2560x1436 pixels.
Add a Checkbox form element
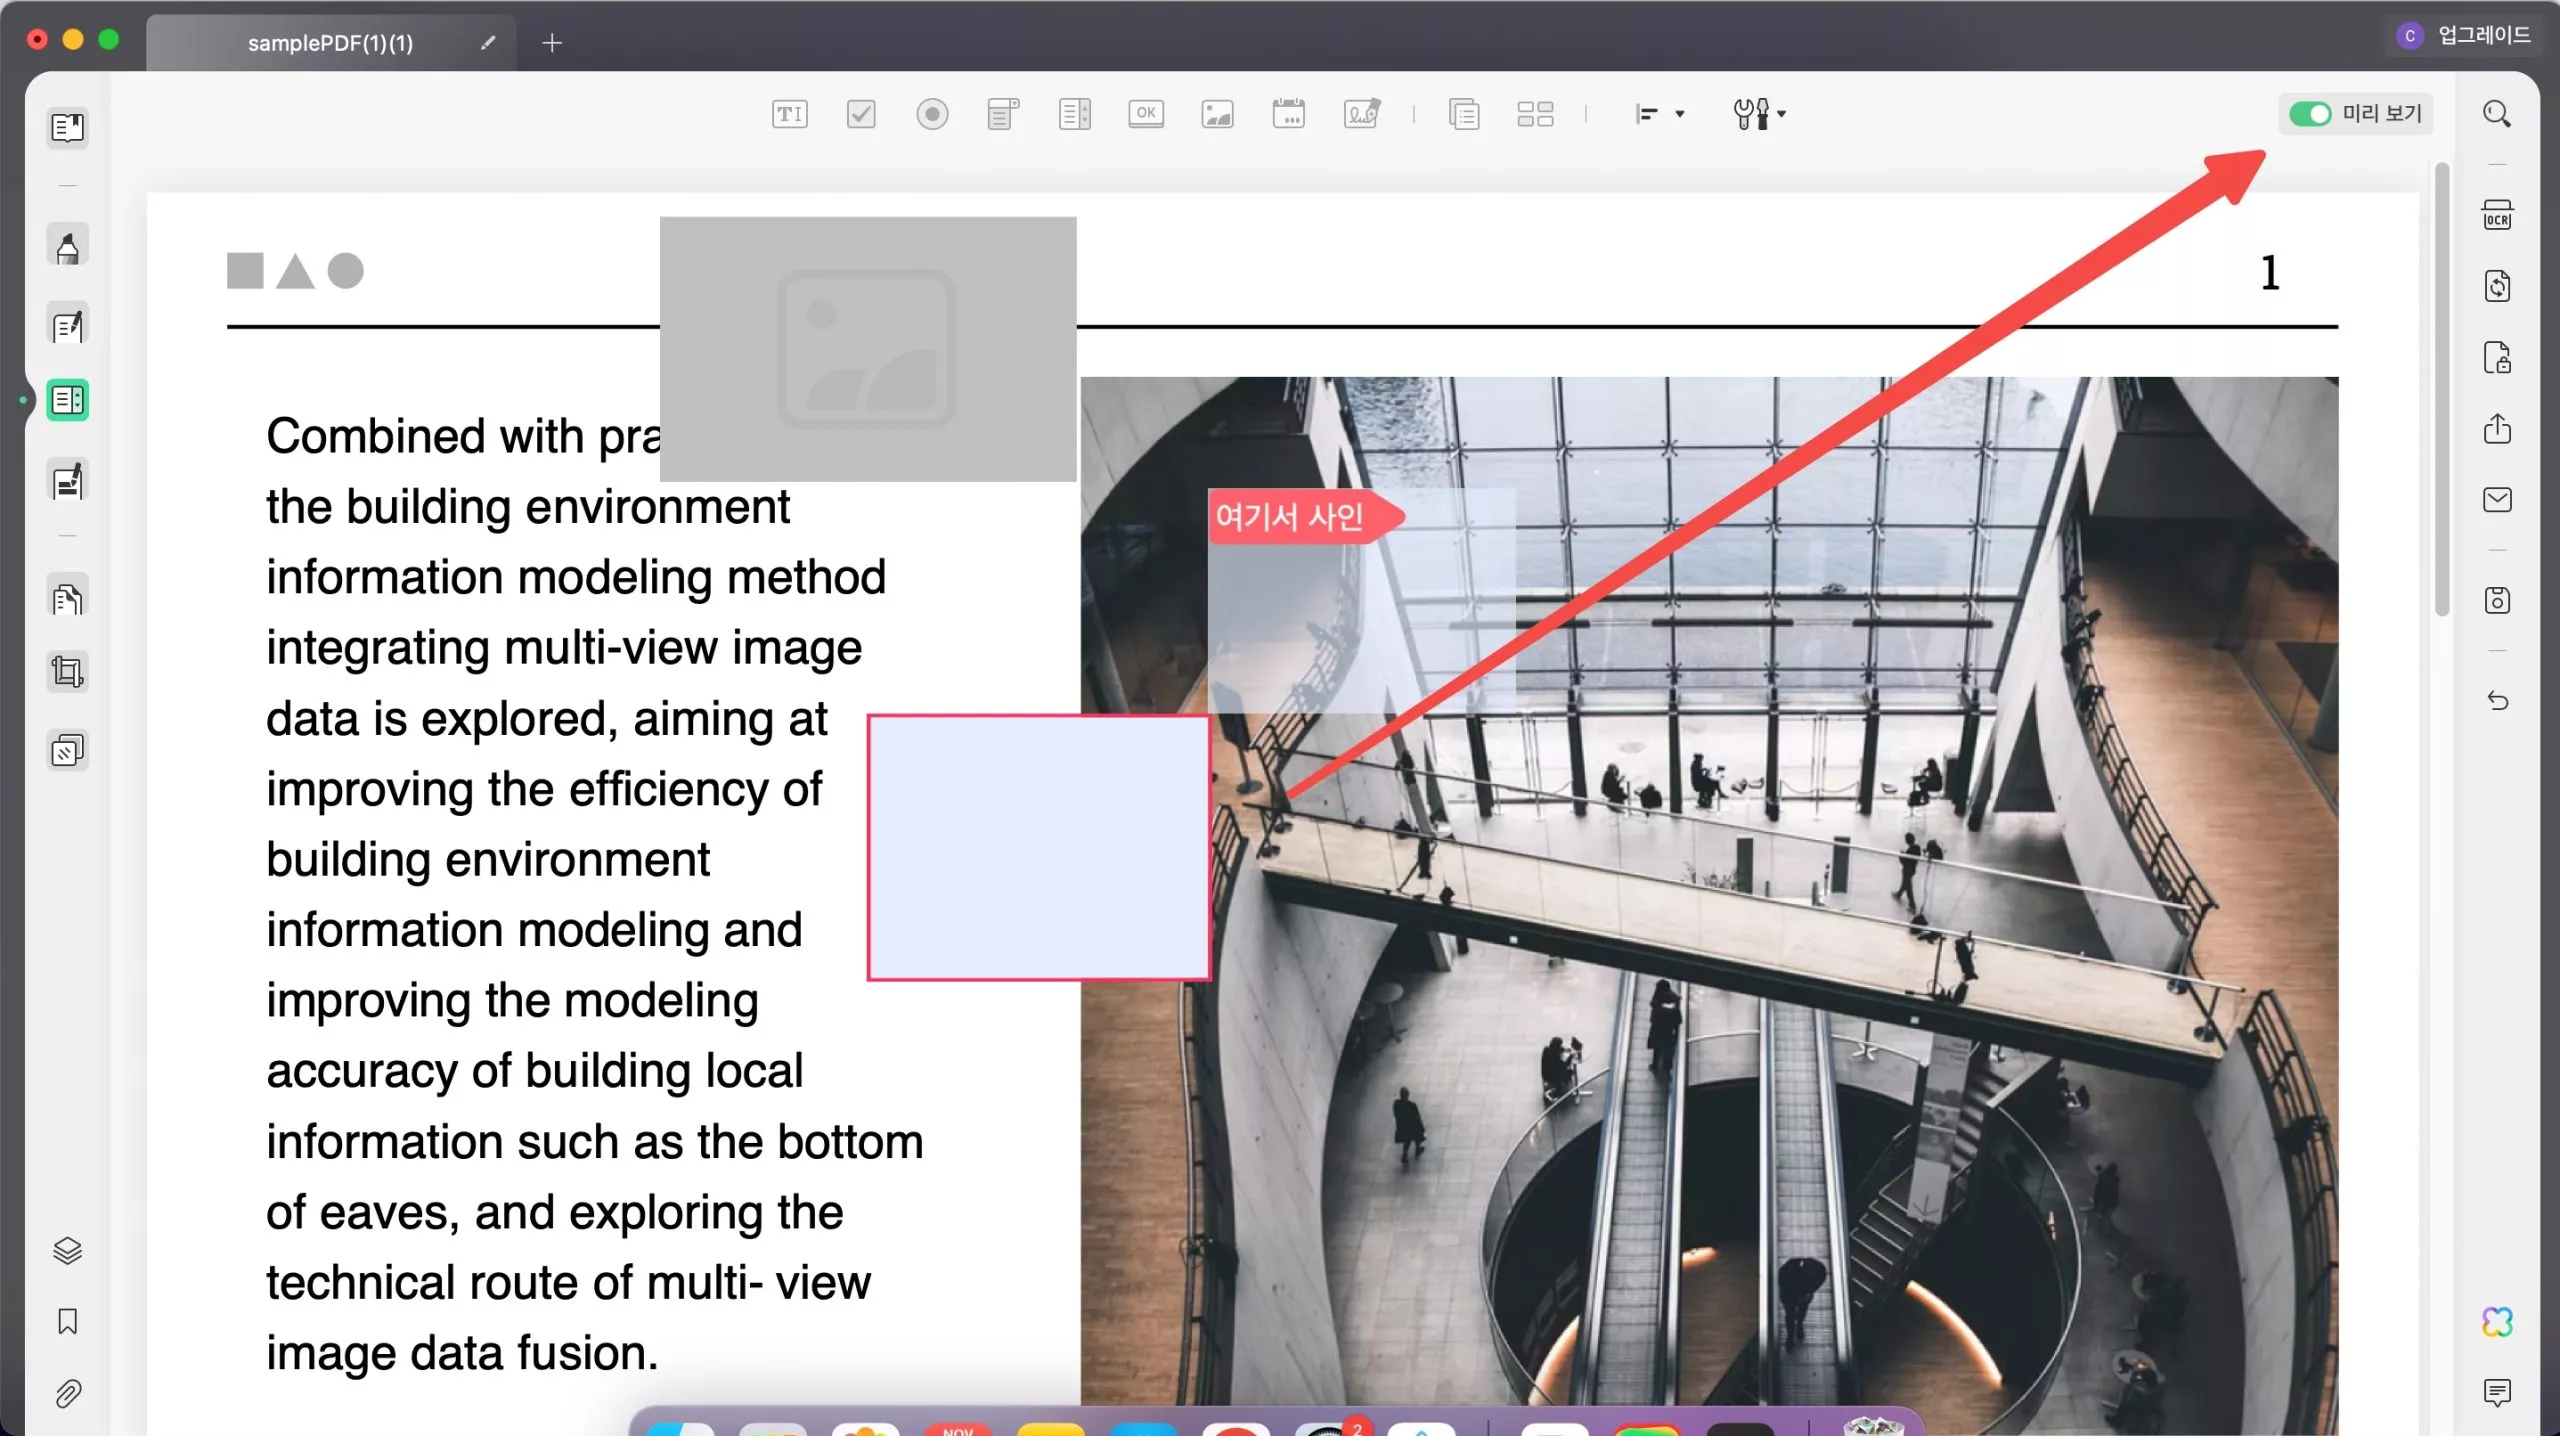pyautogui.click(x=861, y=114)
